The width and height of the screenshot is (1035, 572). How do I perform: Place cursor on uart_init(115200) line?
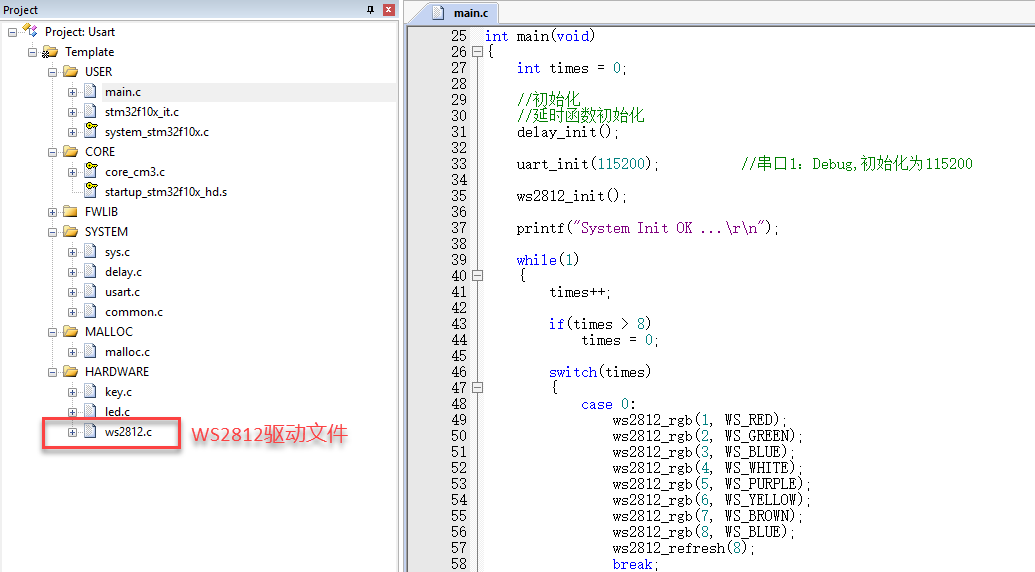[x=587, y=164]
